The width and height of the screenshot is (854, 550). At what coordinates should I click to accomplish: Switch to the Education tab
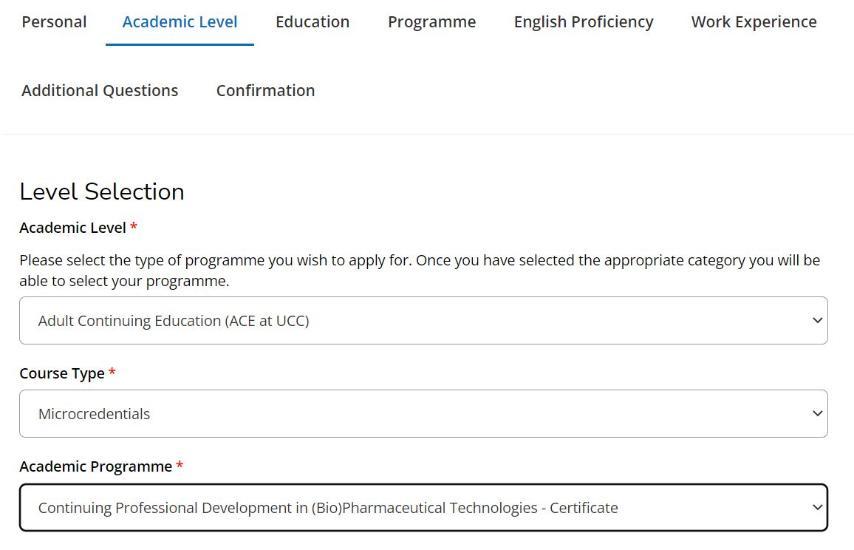click(x=312, y=22)
